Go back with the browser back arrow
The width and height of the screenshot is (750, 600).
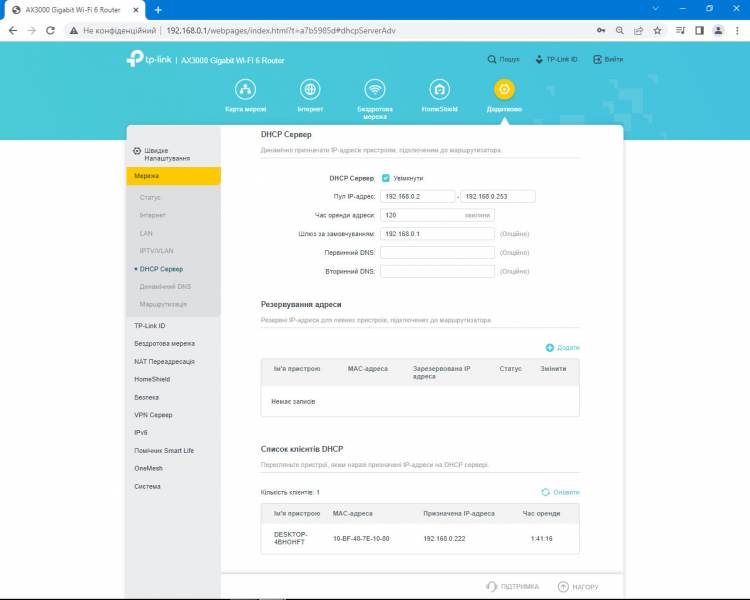coord(13,31)
